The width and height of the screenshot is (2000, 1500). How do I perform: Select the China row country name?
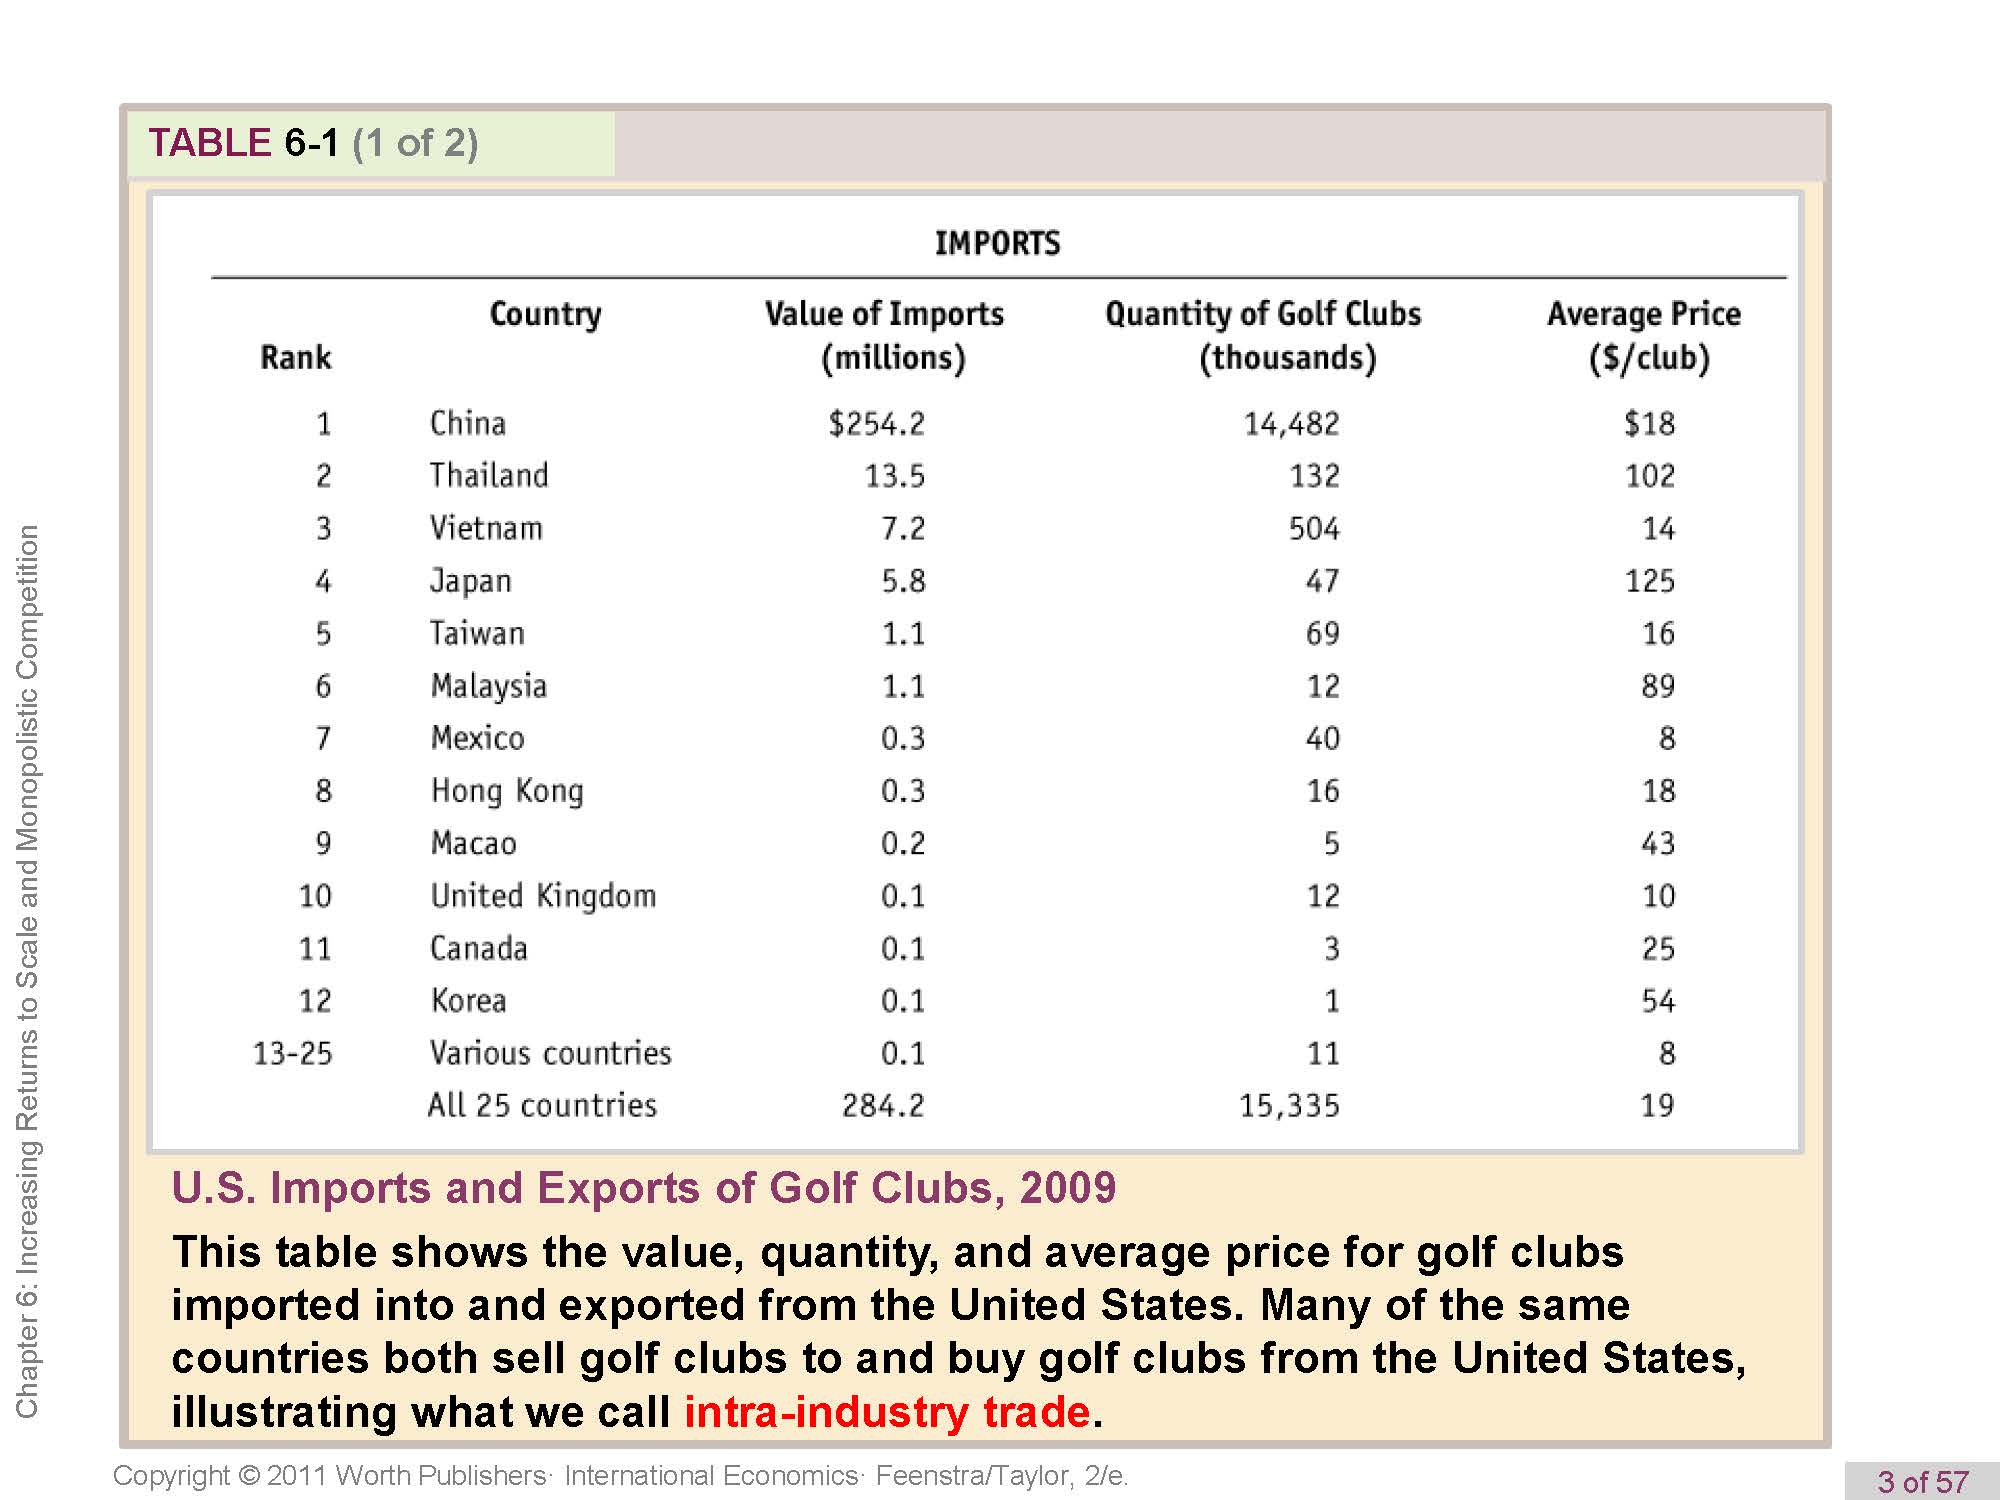(x=467, y=423)
